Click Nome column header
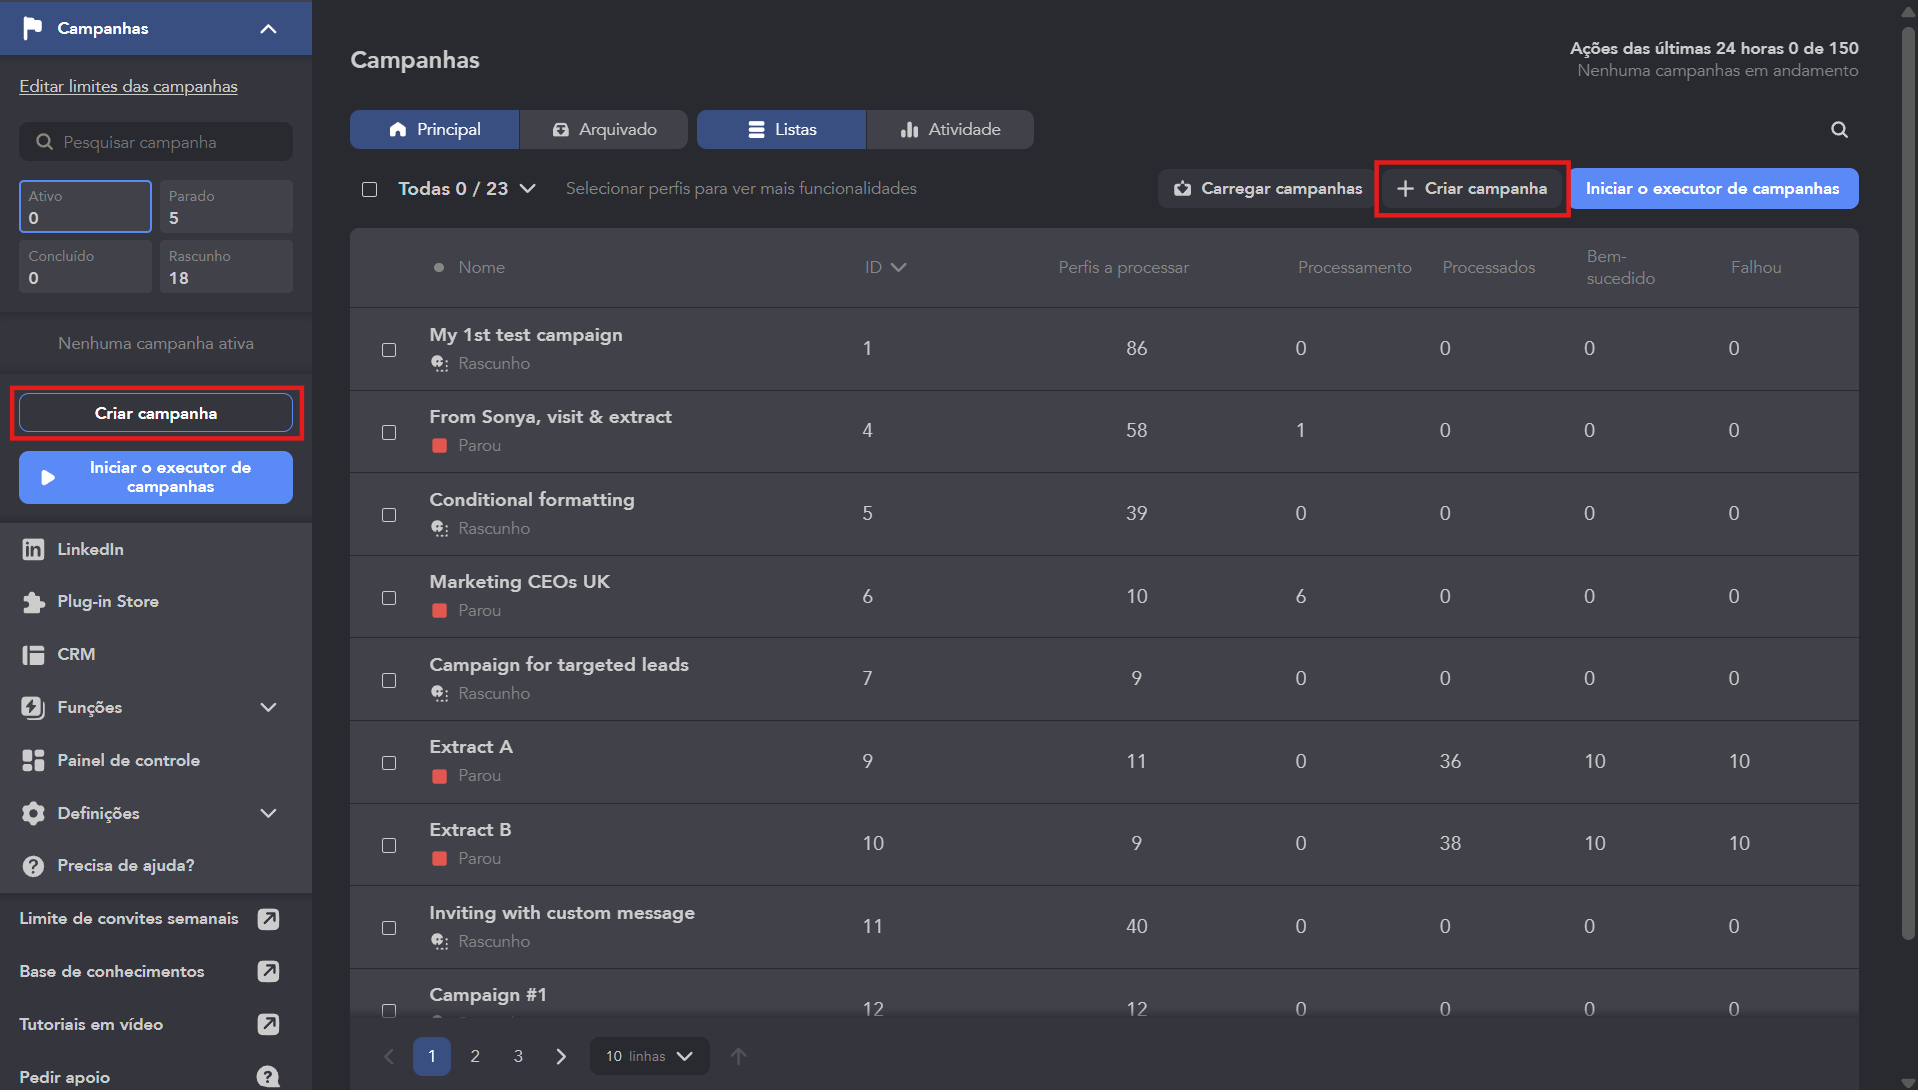The width and height of the screenshot is (1918, 1090). 481,267
